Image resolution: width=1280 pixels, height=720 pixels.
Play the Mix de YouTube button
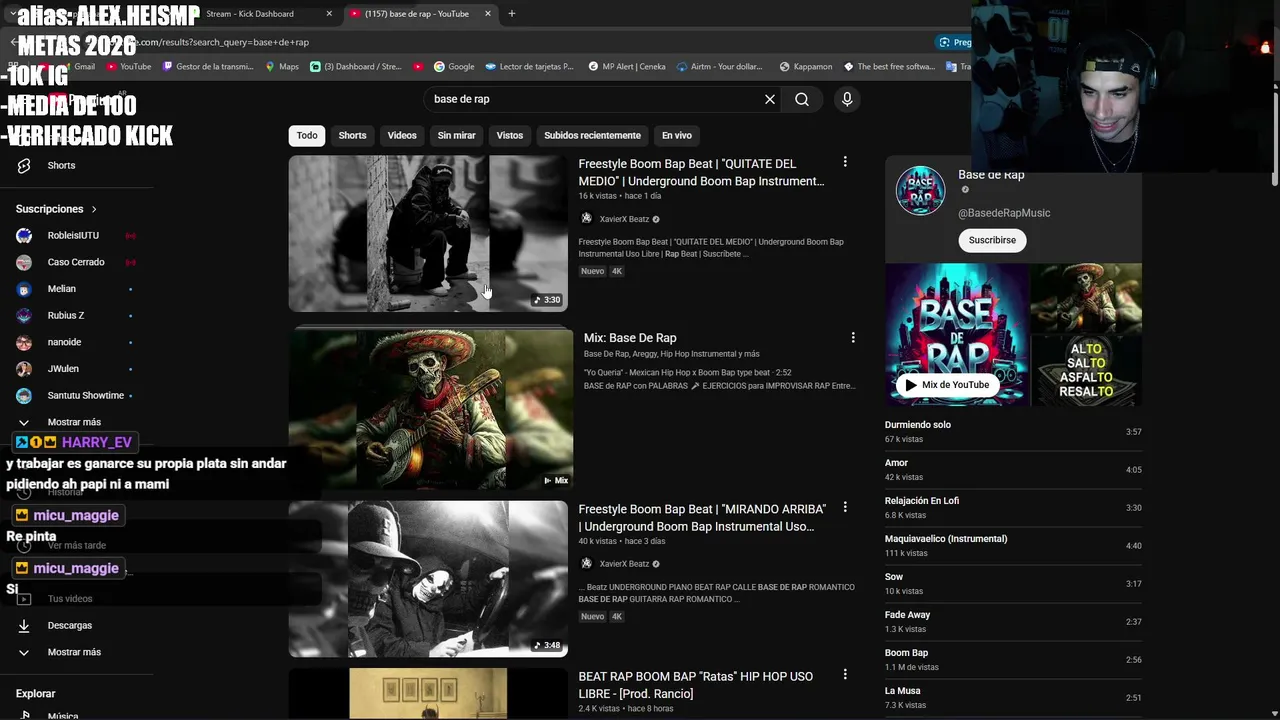click(946, 385)
